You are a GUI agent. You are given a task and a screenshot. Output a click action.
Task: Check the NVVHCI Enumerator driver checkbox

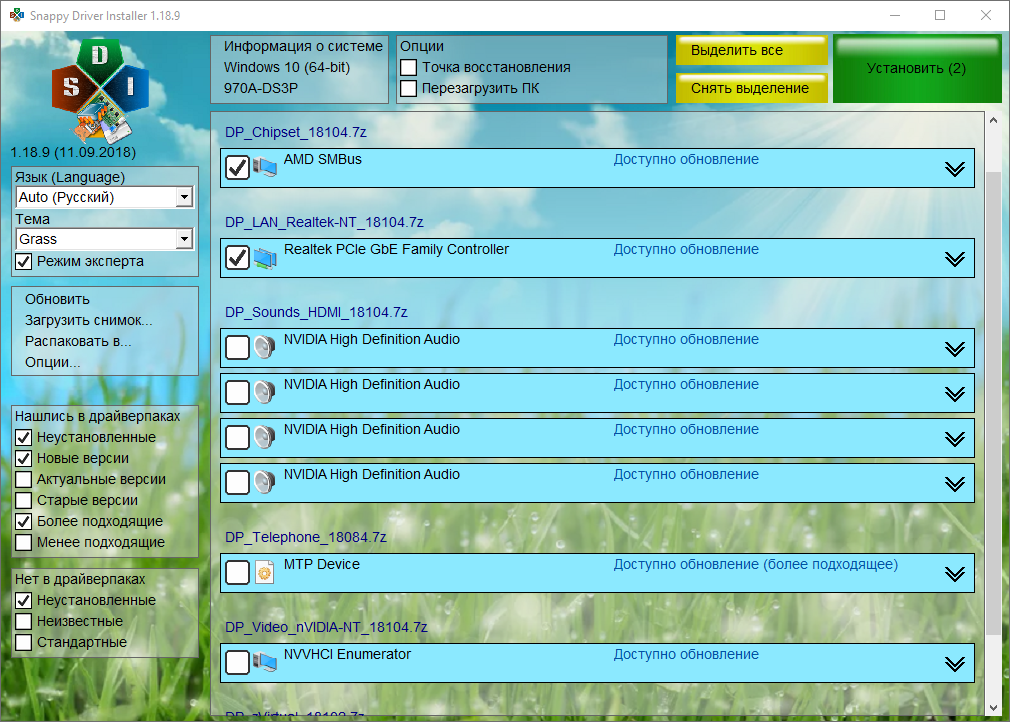click(x=238, y=662)
